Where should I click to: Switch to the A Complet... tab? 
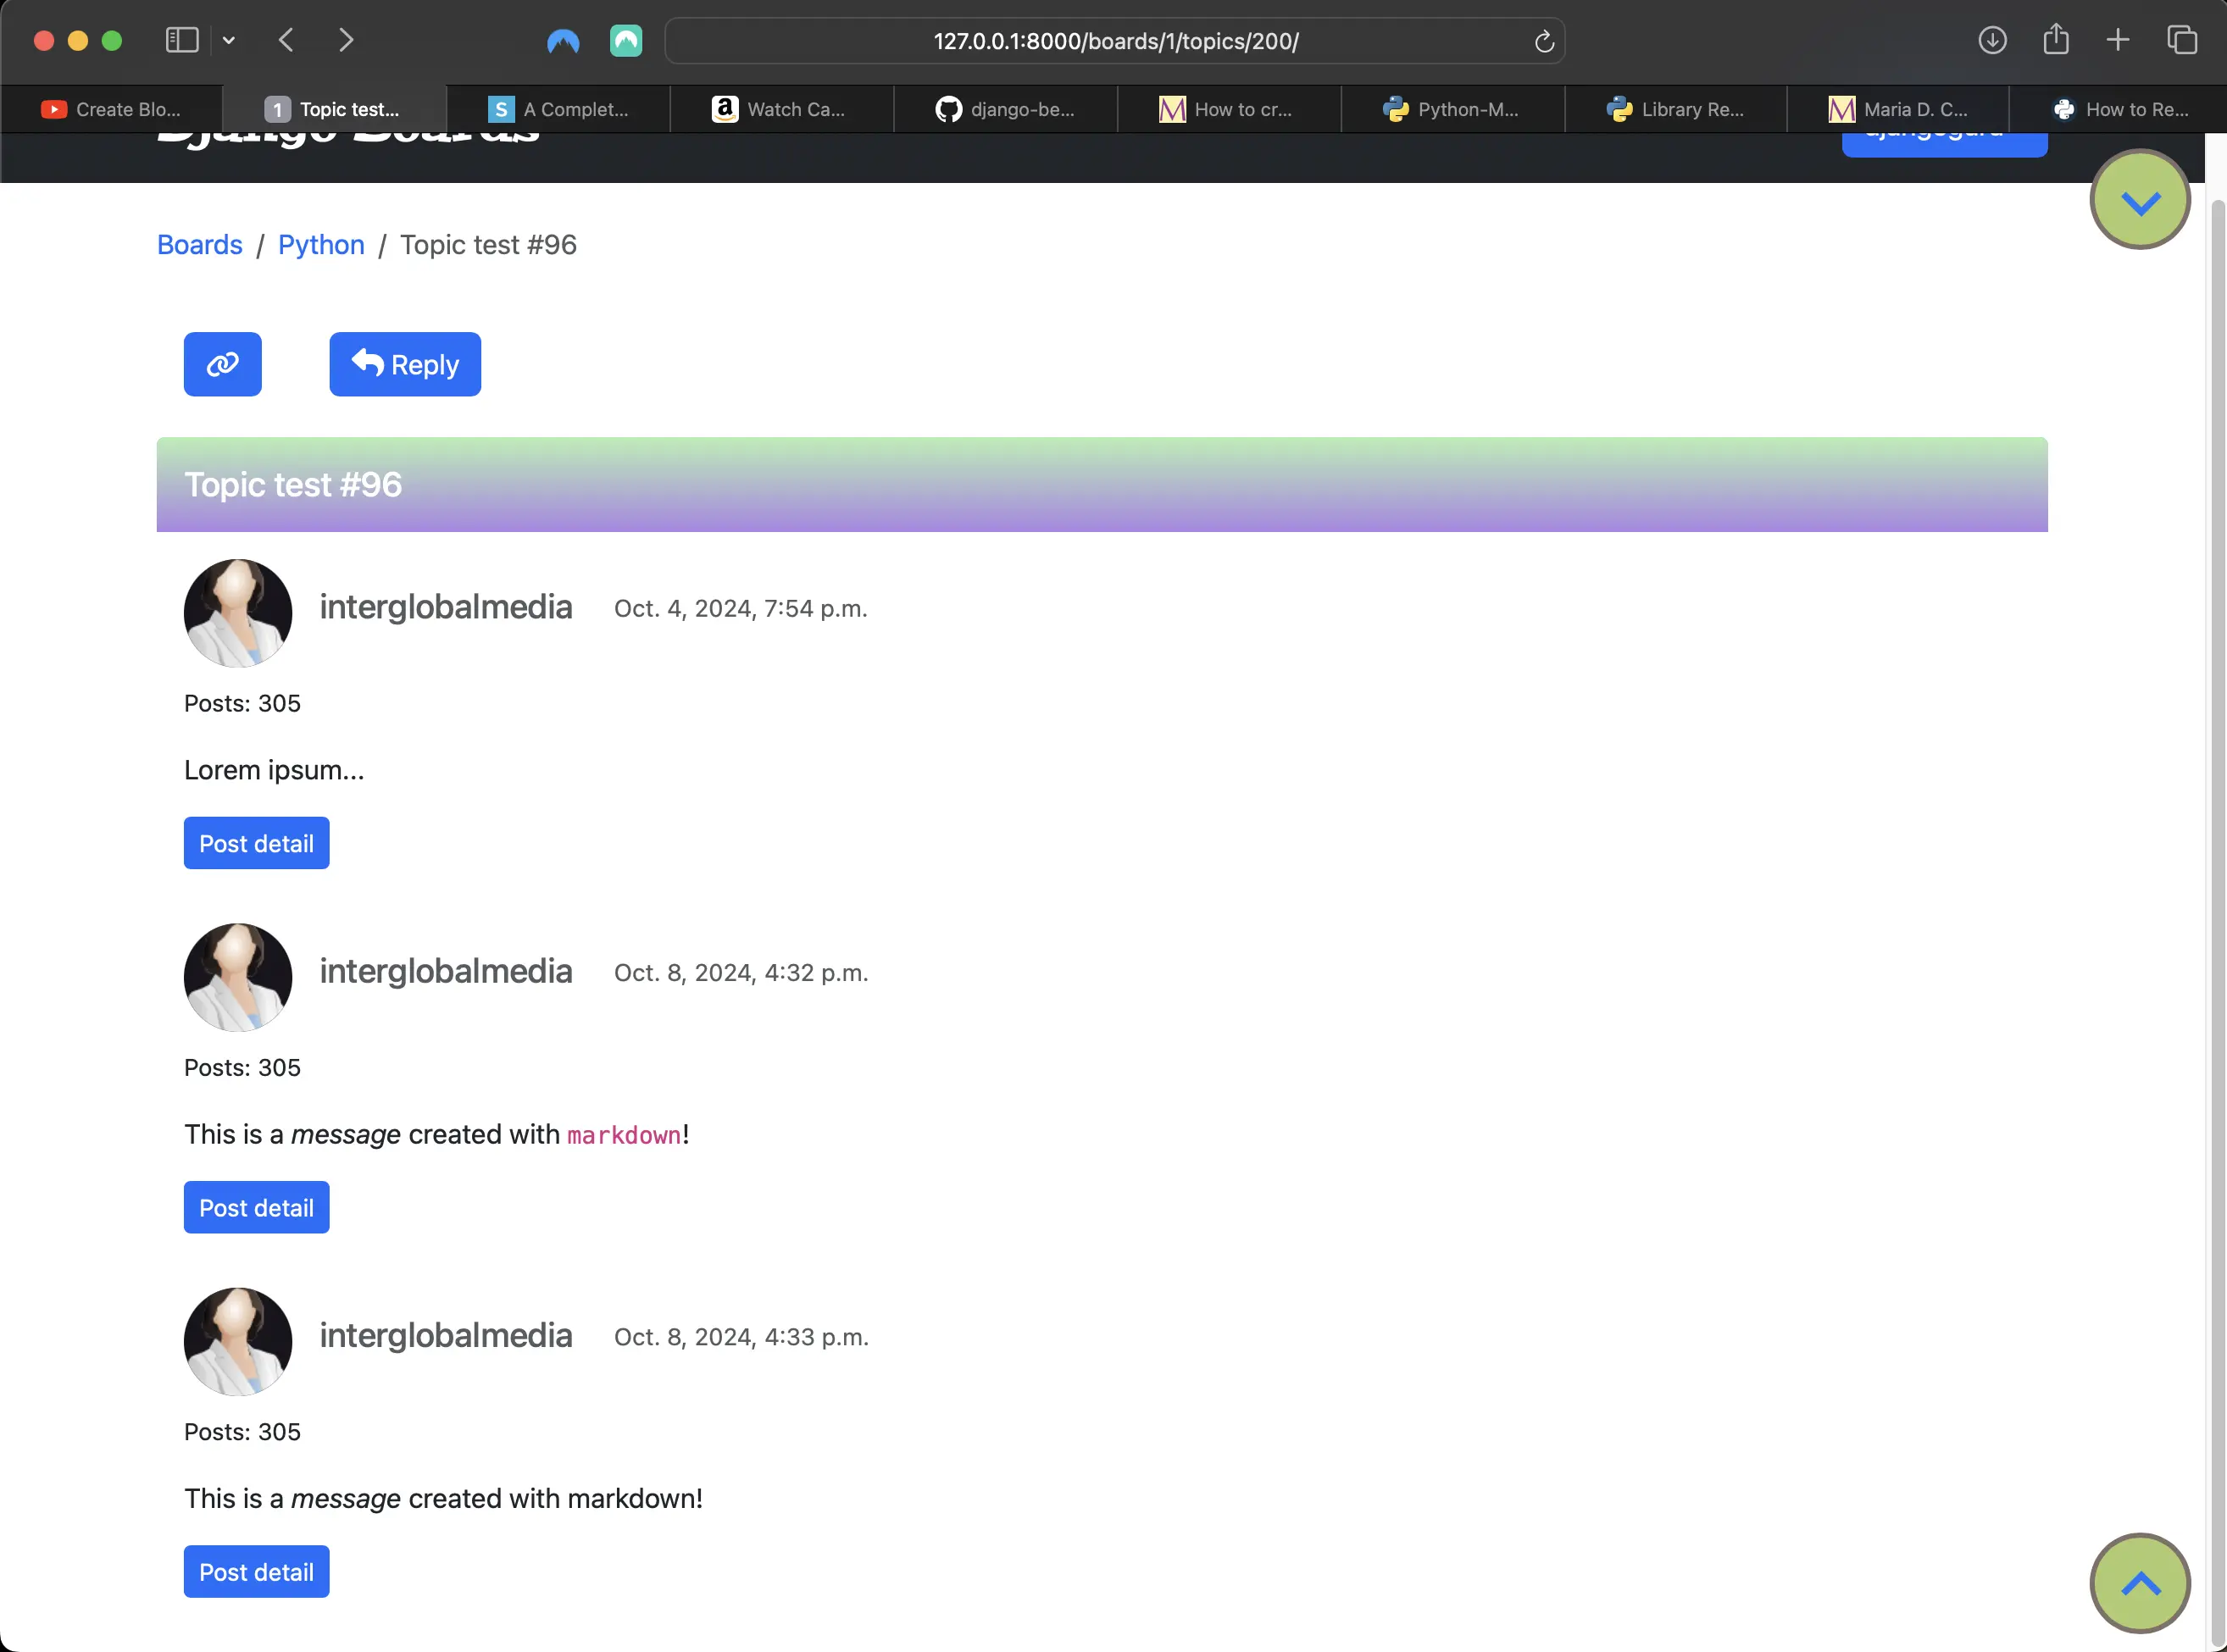pos(558,109)
